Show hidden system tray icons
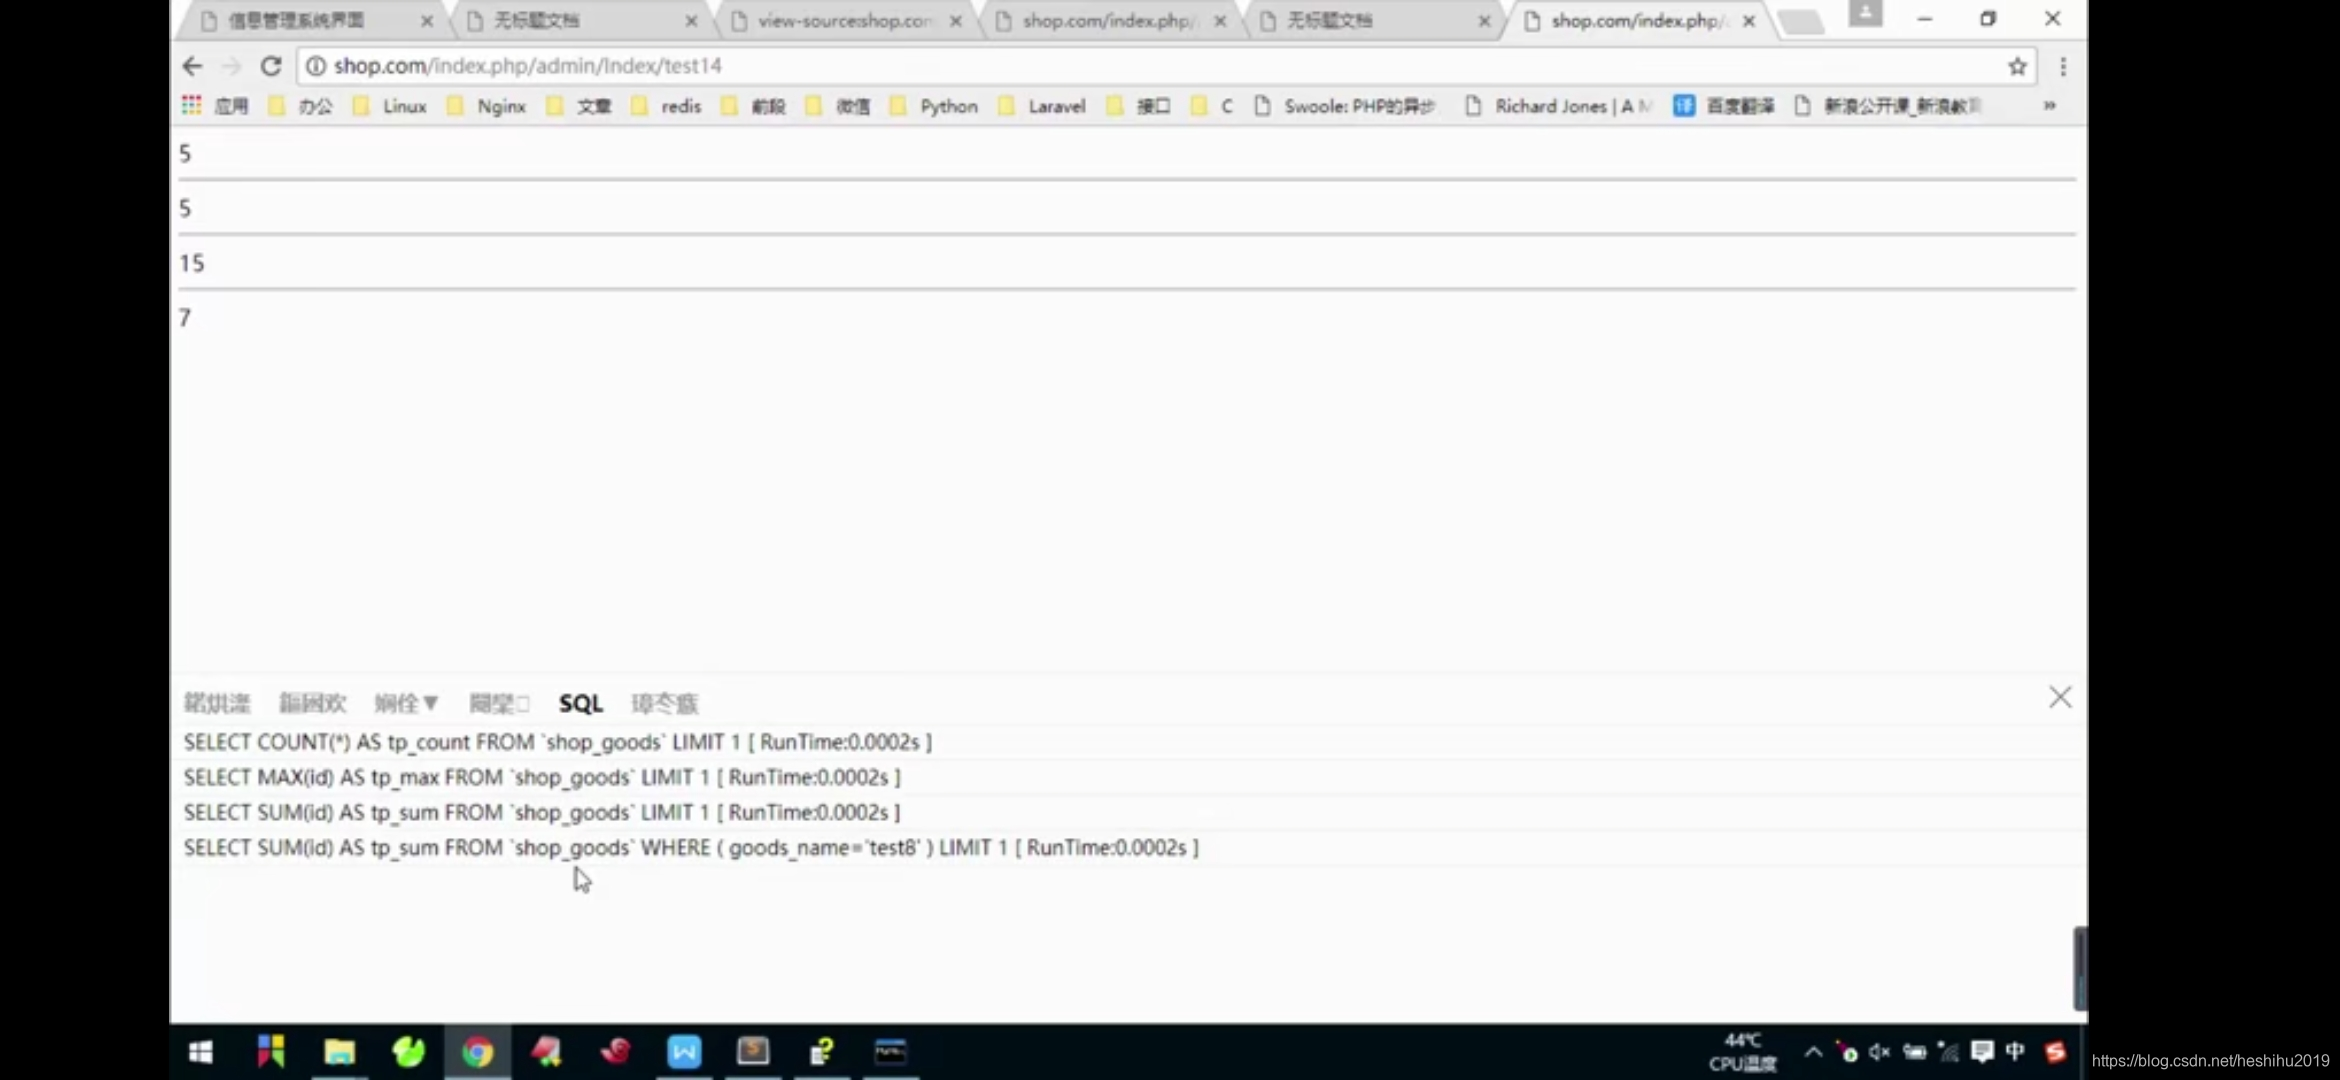 coord(1812,1052)
